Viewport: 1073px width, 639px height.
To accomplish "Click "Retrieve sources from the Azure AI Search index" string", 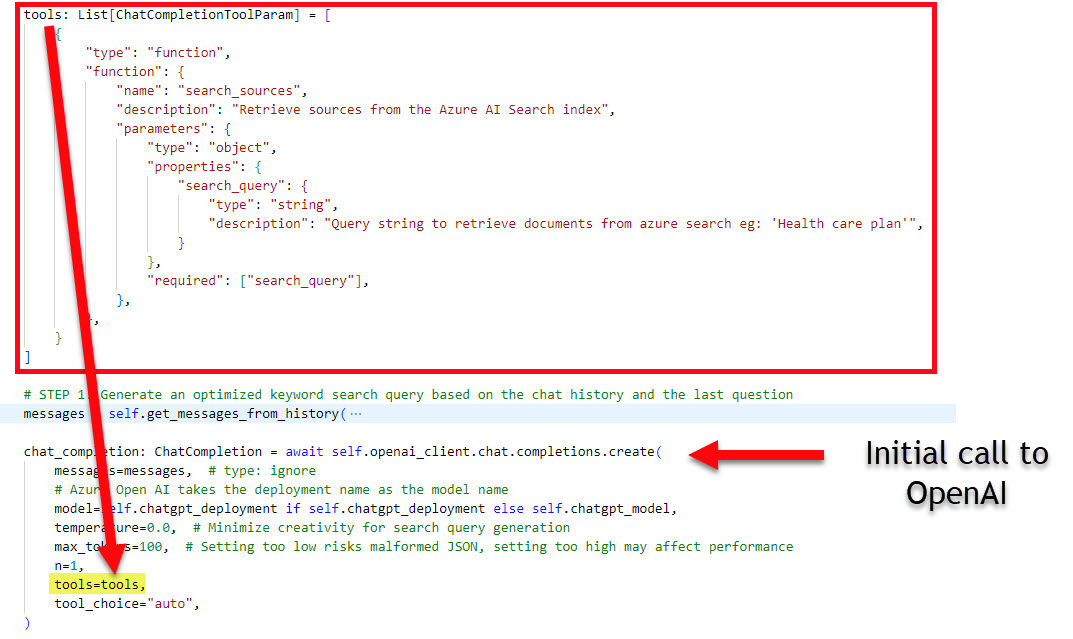I will coord(420,110).
